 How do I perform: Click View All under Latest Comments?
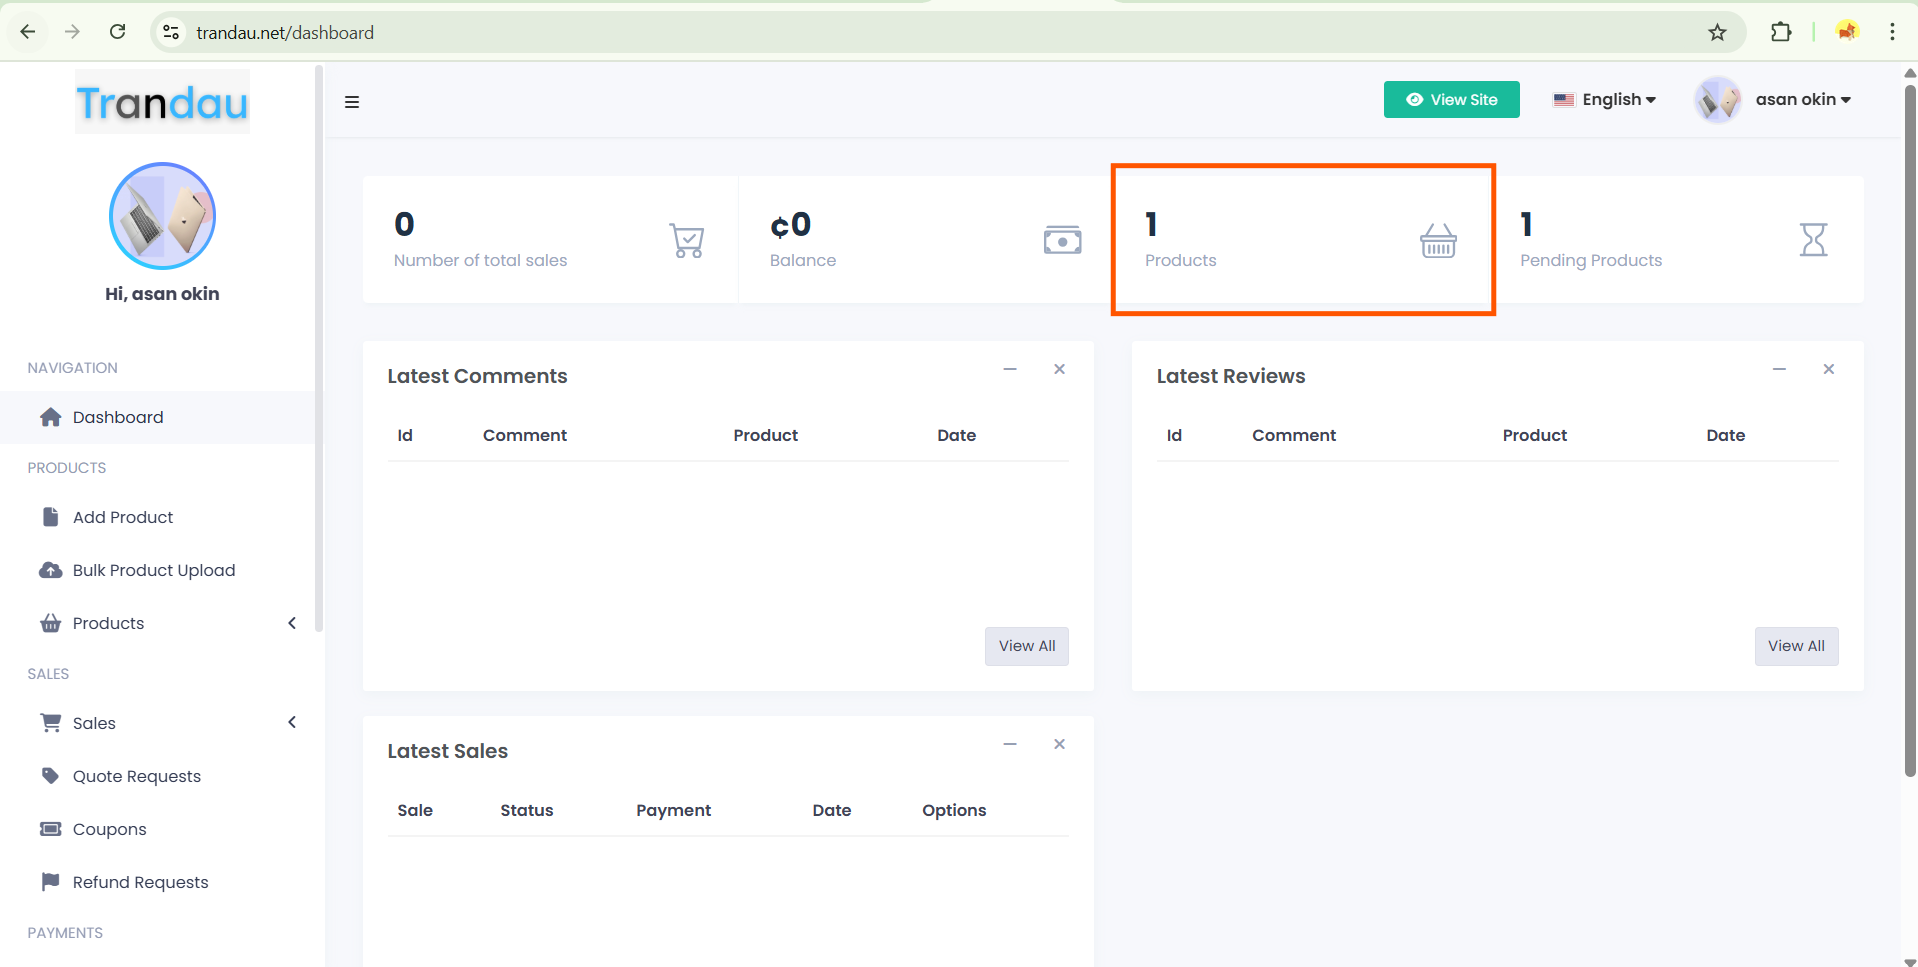[x=1026, y=646]
